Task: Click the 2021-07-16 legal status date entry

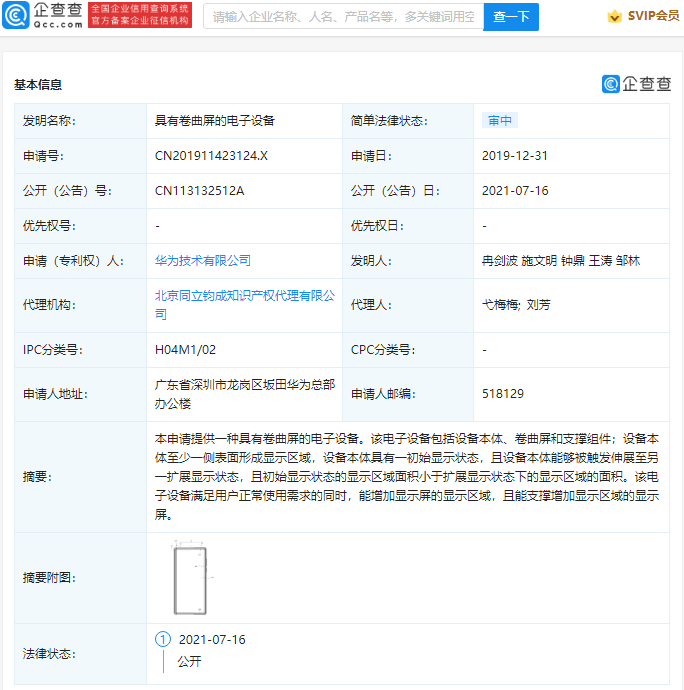Action: (x=211, y=639)
